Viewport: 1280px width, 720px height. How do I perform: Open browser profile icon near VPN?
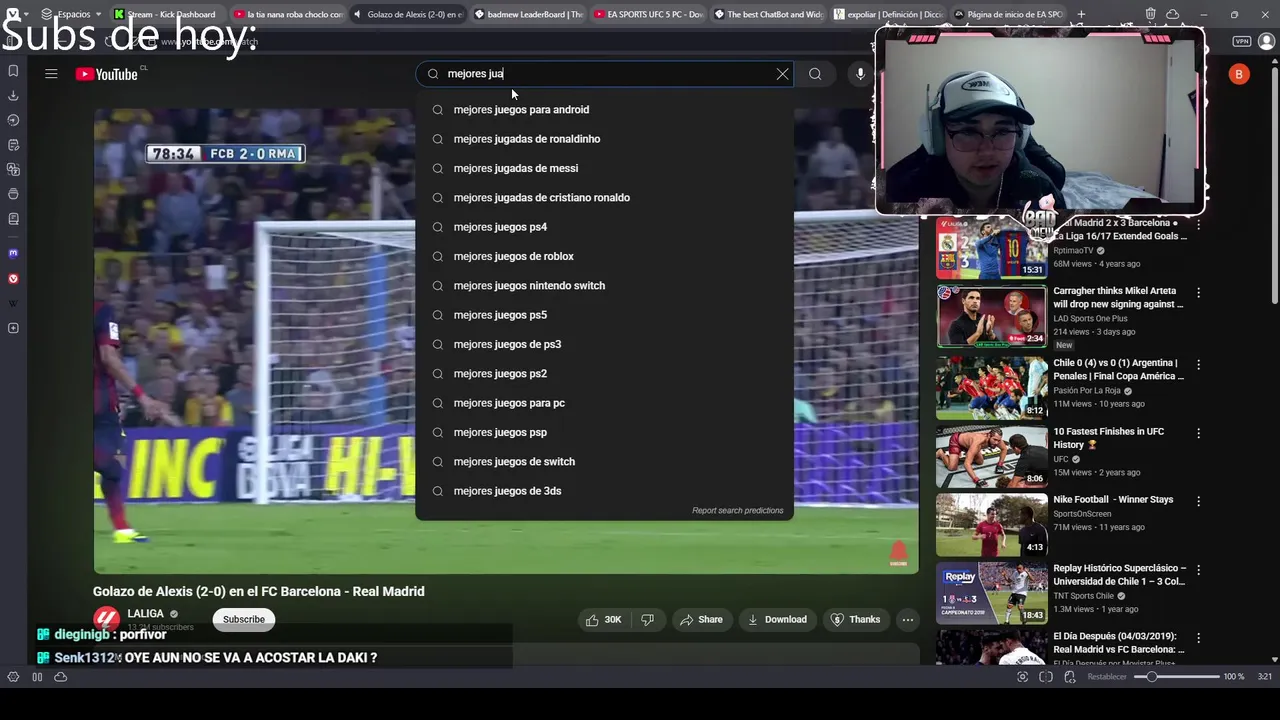tap(1267, 41)
